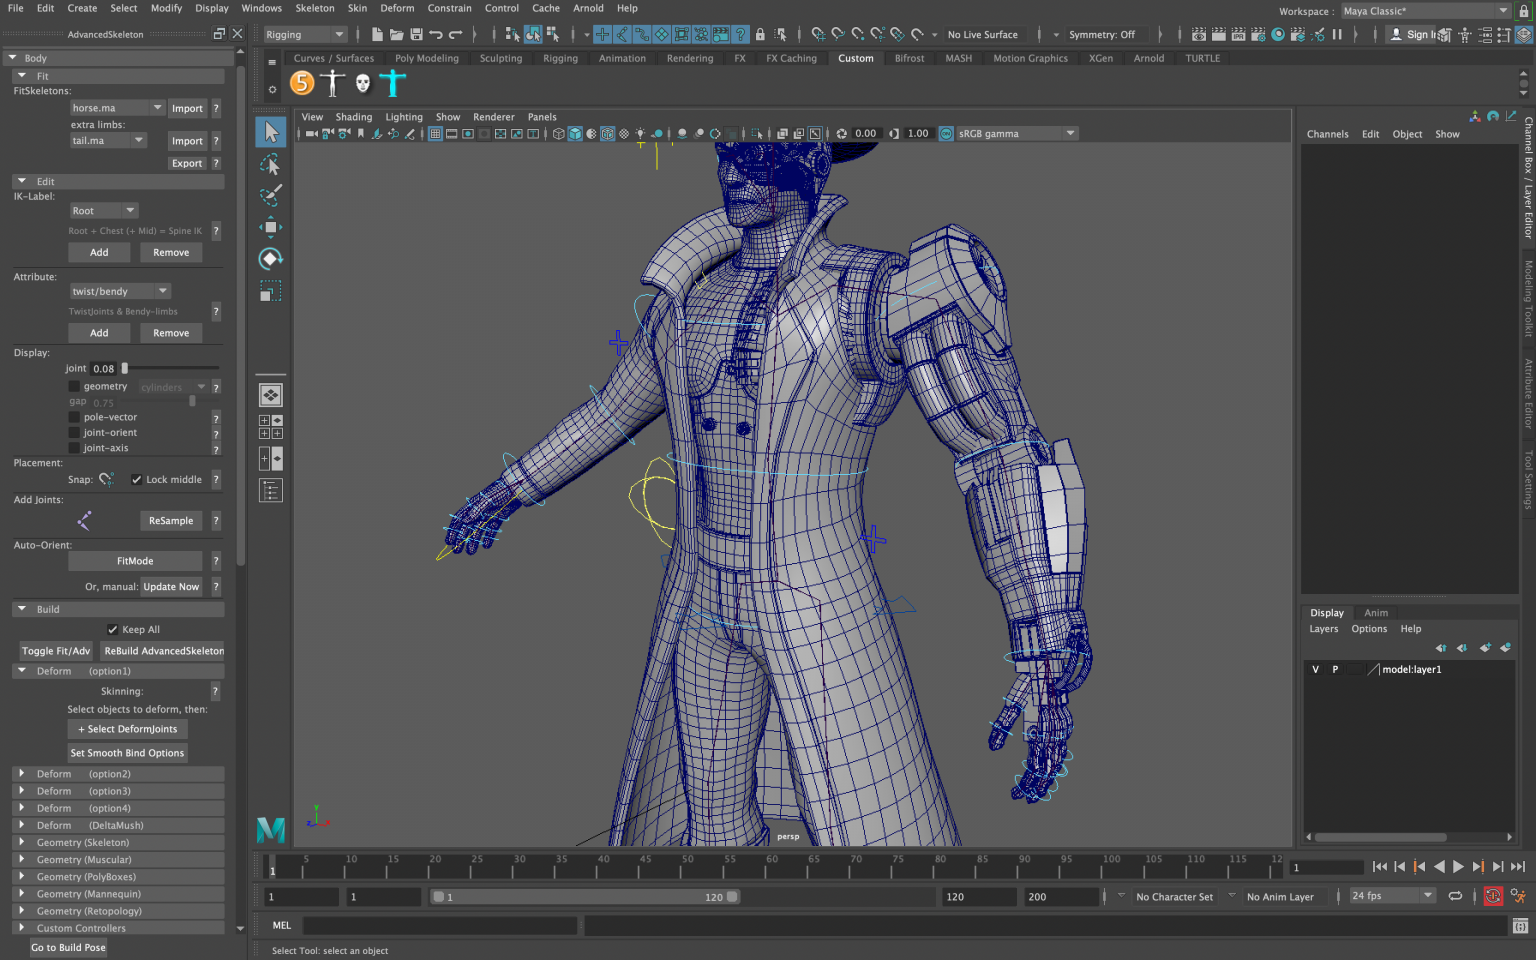The image size is (1536, 960).
Task: Click the skull face shelf icon
Action: [x=362, y=84]
